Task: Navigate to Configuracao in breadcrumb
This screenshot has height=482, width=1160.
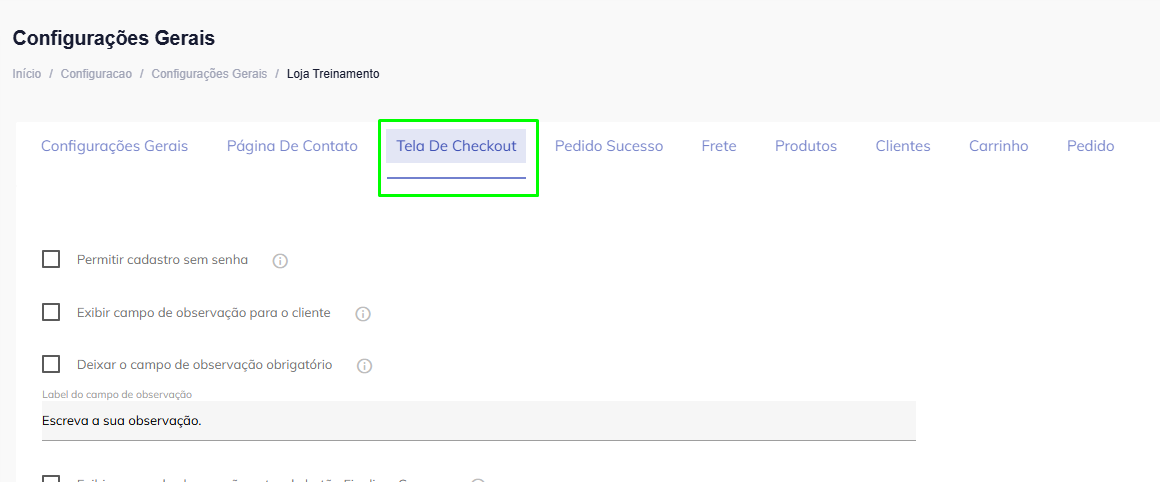Action: (x=96, y=74)
